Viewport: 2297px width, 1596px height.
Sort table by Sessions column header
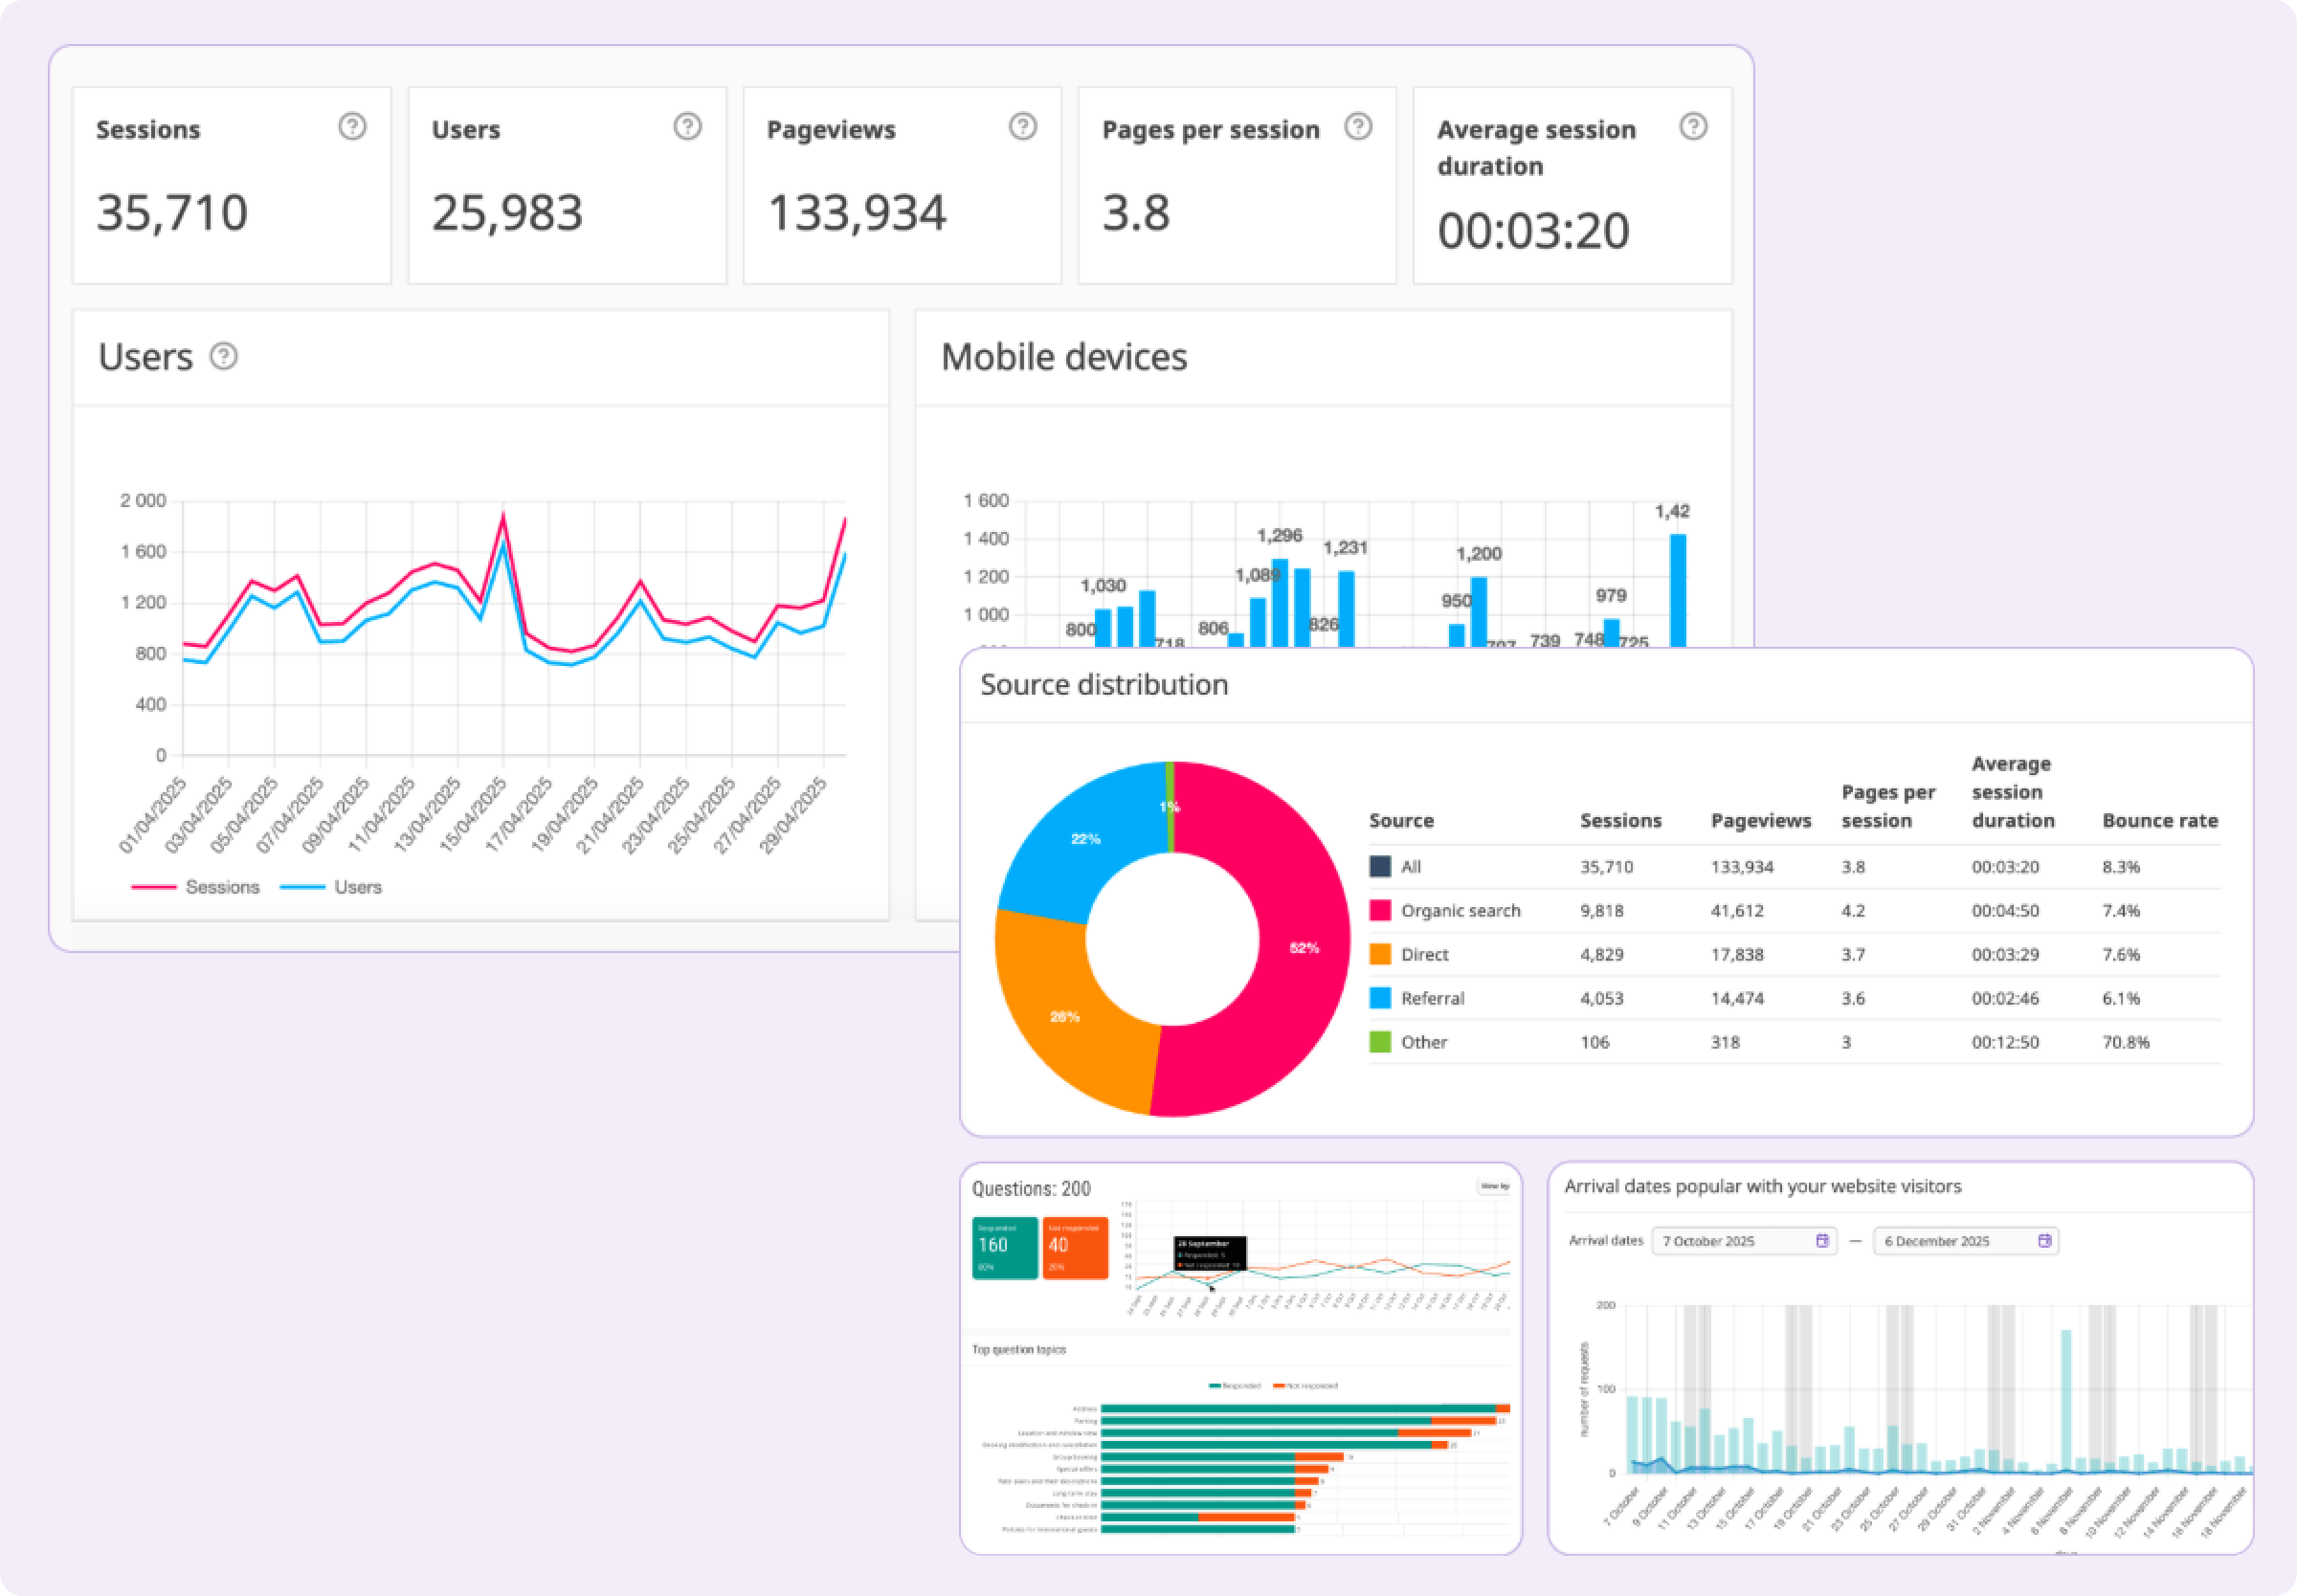pos(1620,820)
